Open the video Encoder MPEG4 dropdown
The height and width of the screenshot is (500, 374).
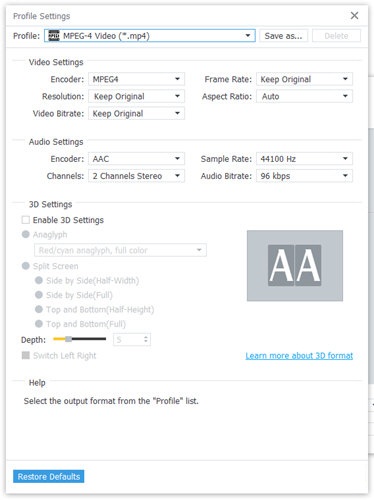136,79
